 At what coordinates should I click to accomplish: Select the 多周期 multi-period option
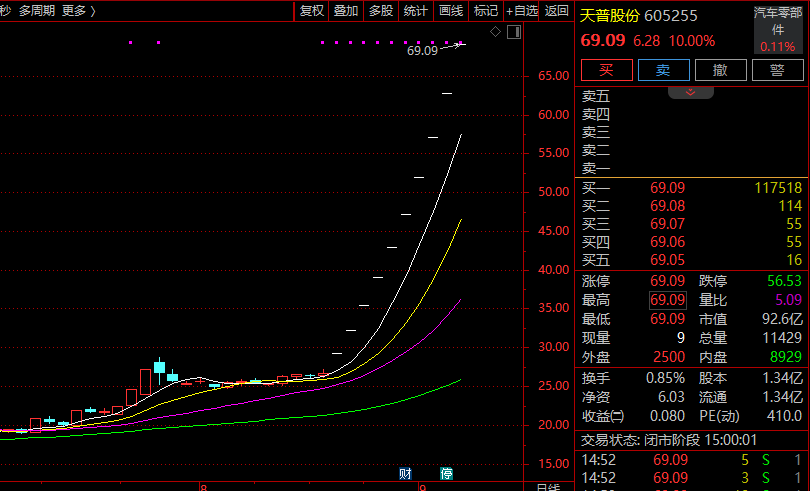coord(37,11)
